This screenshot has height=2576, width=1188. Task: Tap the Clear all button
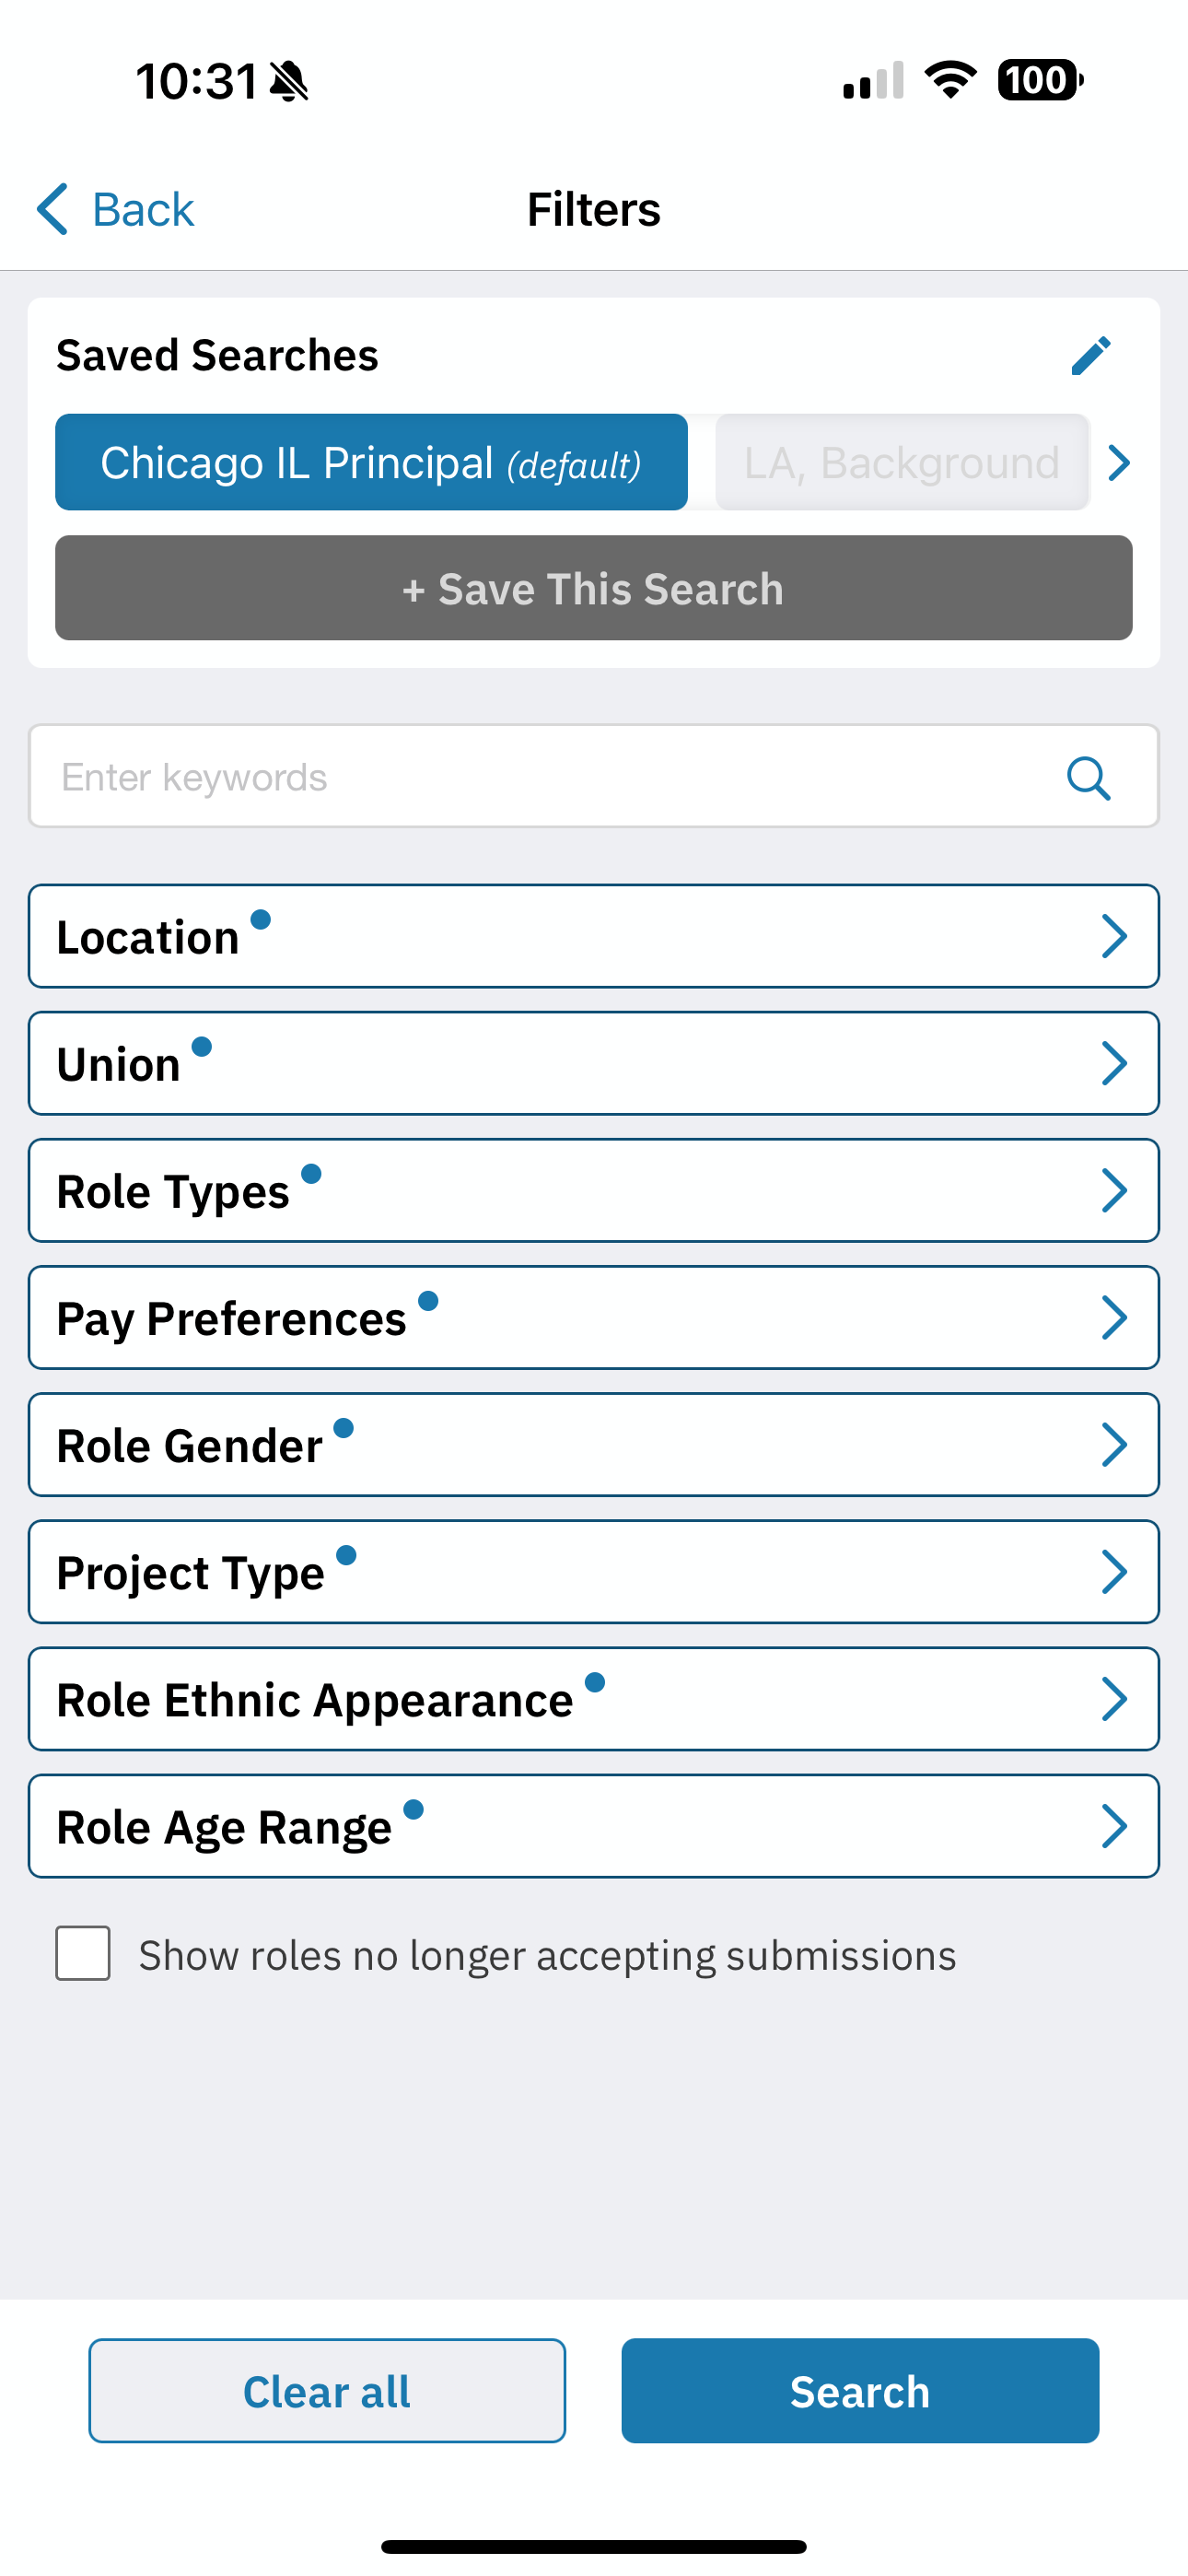tap(327, 2391)
